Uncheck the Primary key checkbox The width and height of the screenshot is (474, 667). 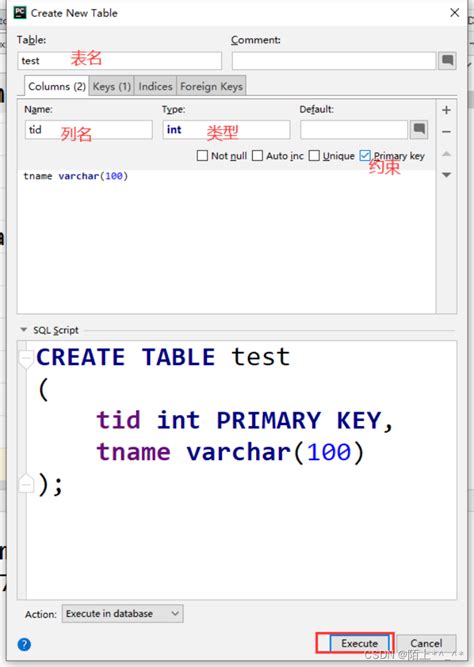[x=365, y=156]
